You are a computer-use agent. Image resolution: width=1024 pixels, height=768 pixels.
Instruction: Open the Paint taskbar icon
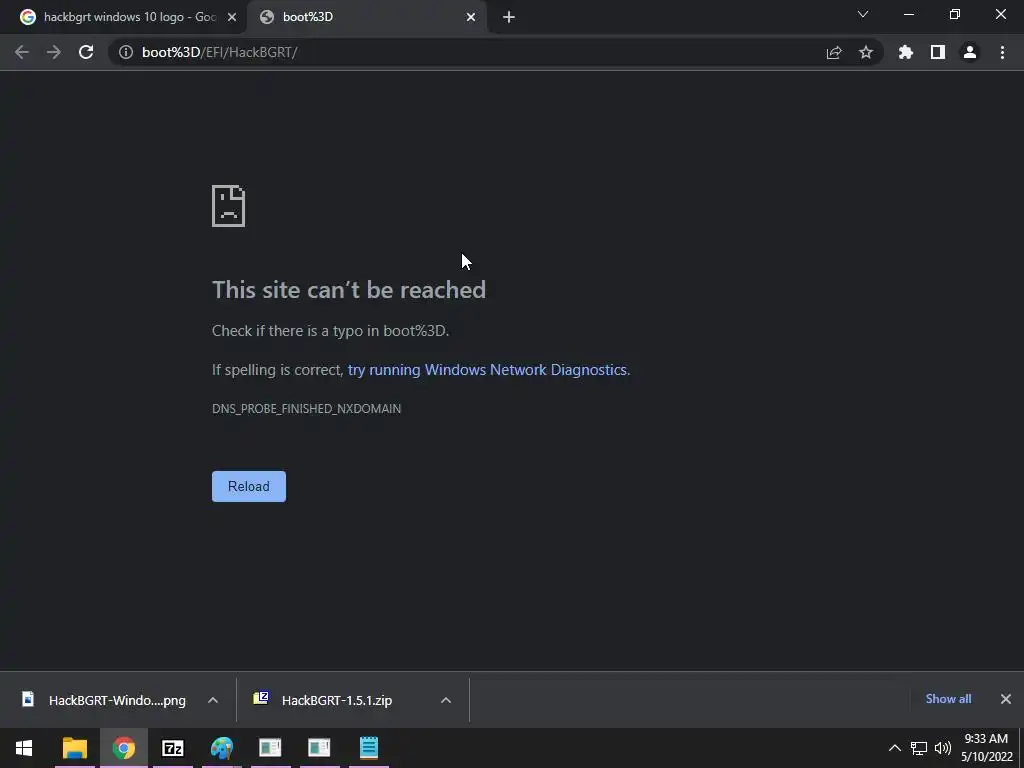click(221, 748)
